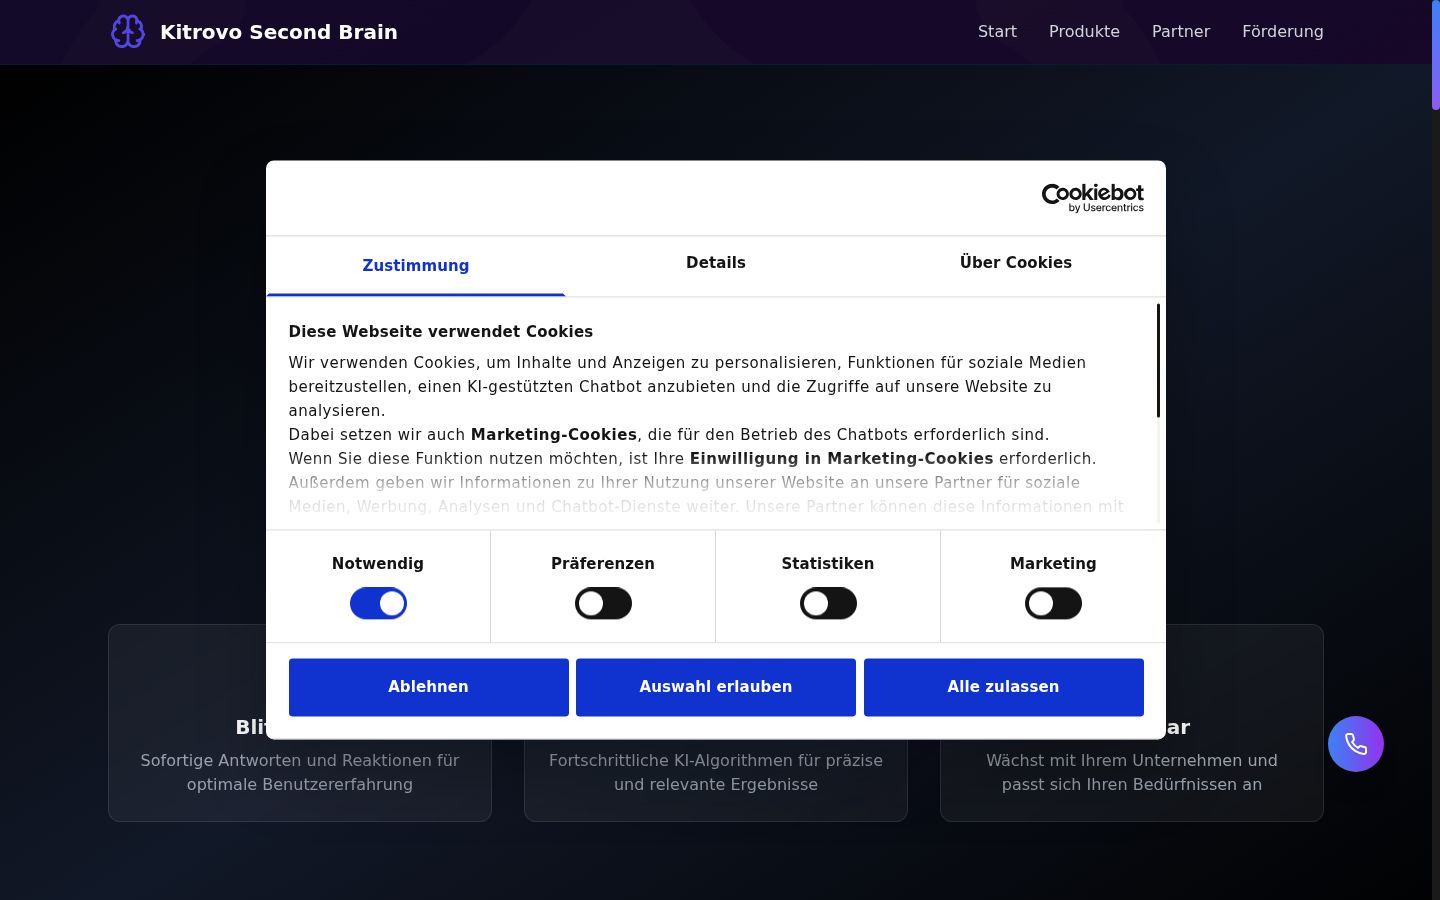Enable the Statistiken cookie switch
Viewport: 1440px width, 900px height.
(828, 604)
